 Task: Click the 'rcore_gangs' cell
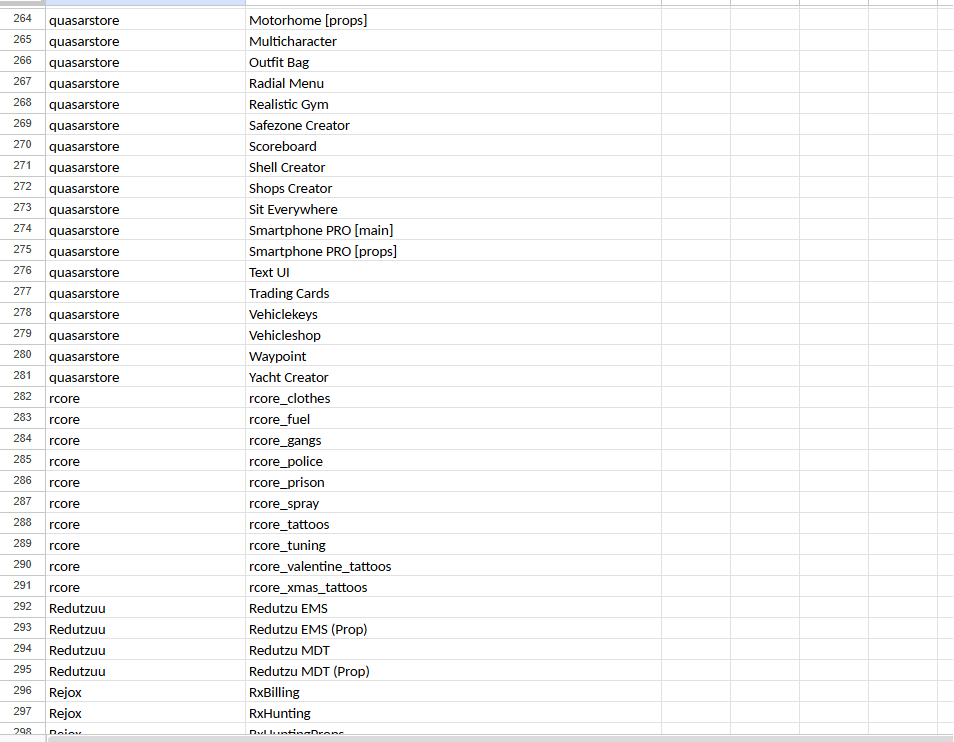[x=453, y=440]
